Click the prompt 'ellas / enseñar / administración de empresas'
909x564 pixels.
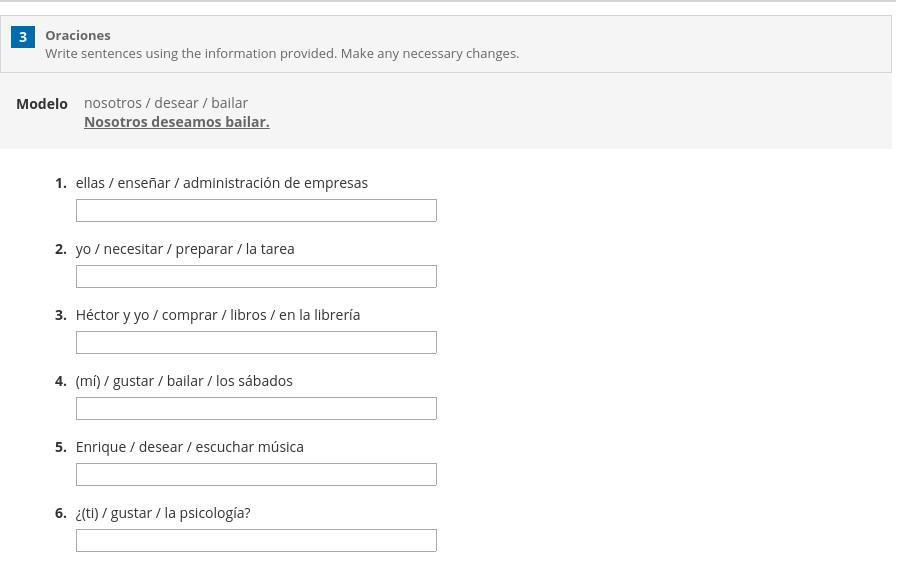point(222,183)
